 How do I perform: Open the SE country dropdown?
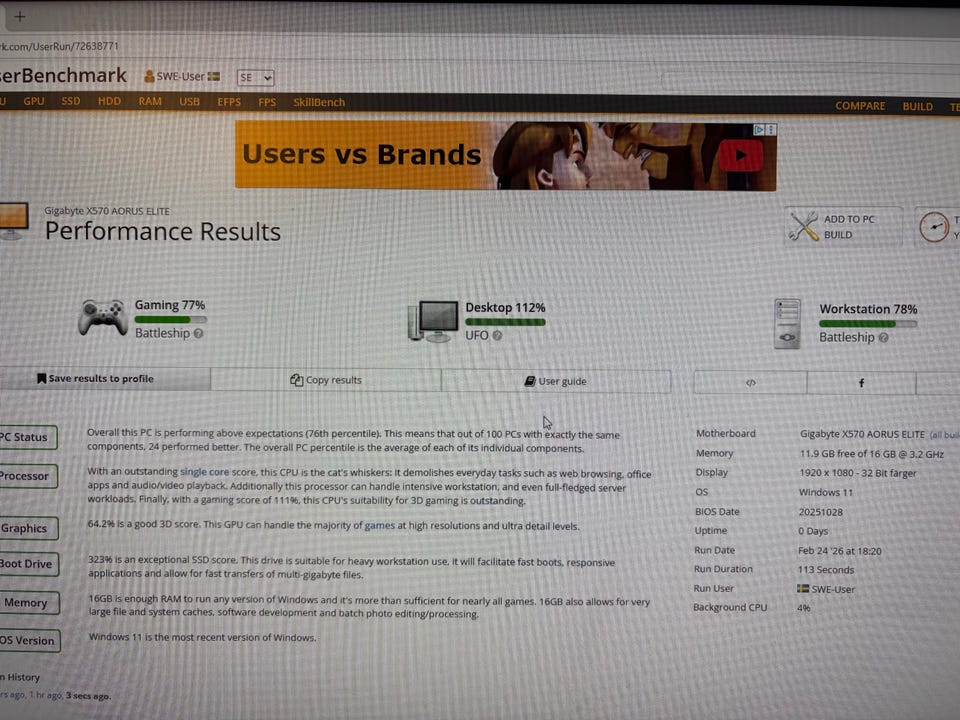click(255, 78)
